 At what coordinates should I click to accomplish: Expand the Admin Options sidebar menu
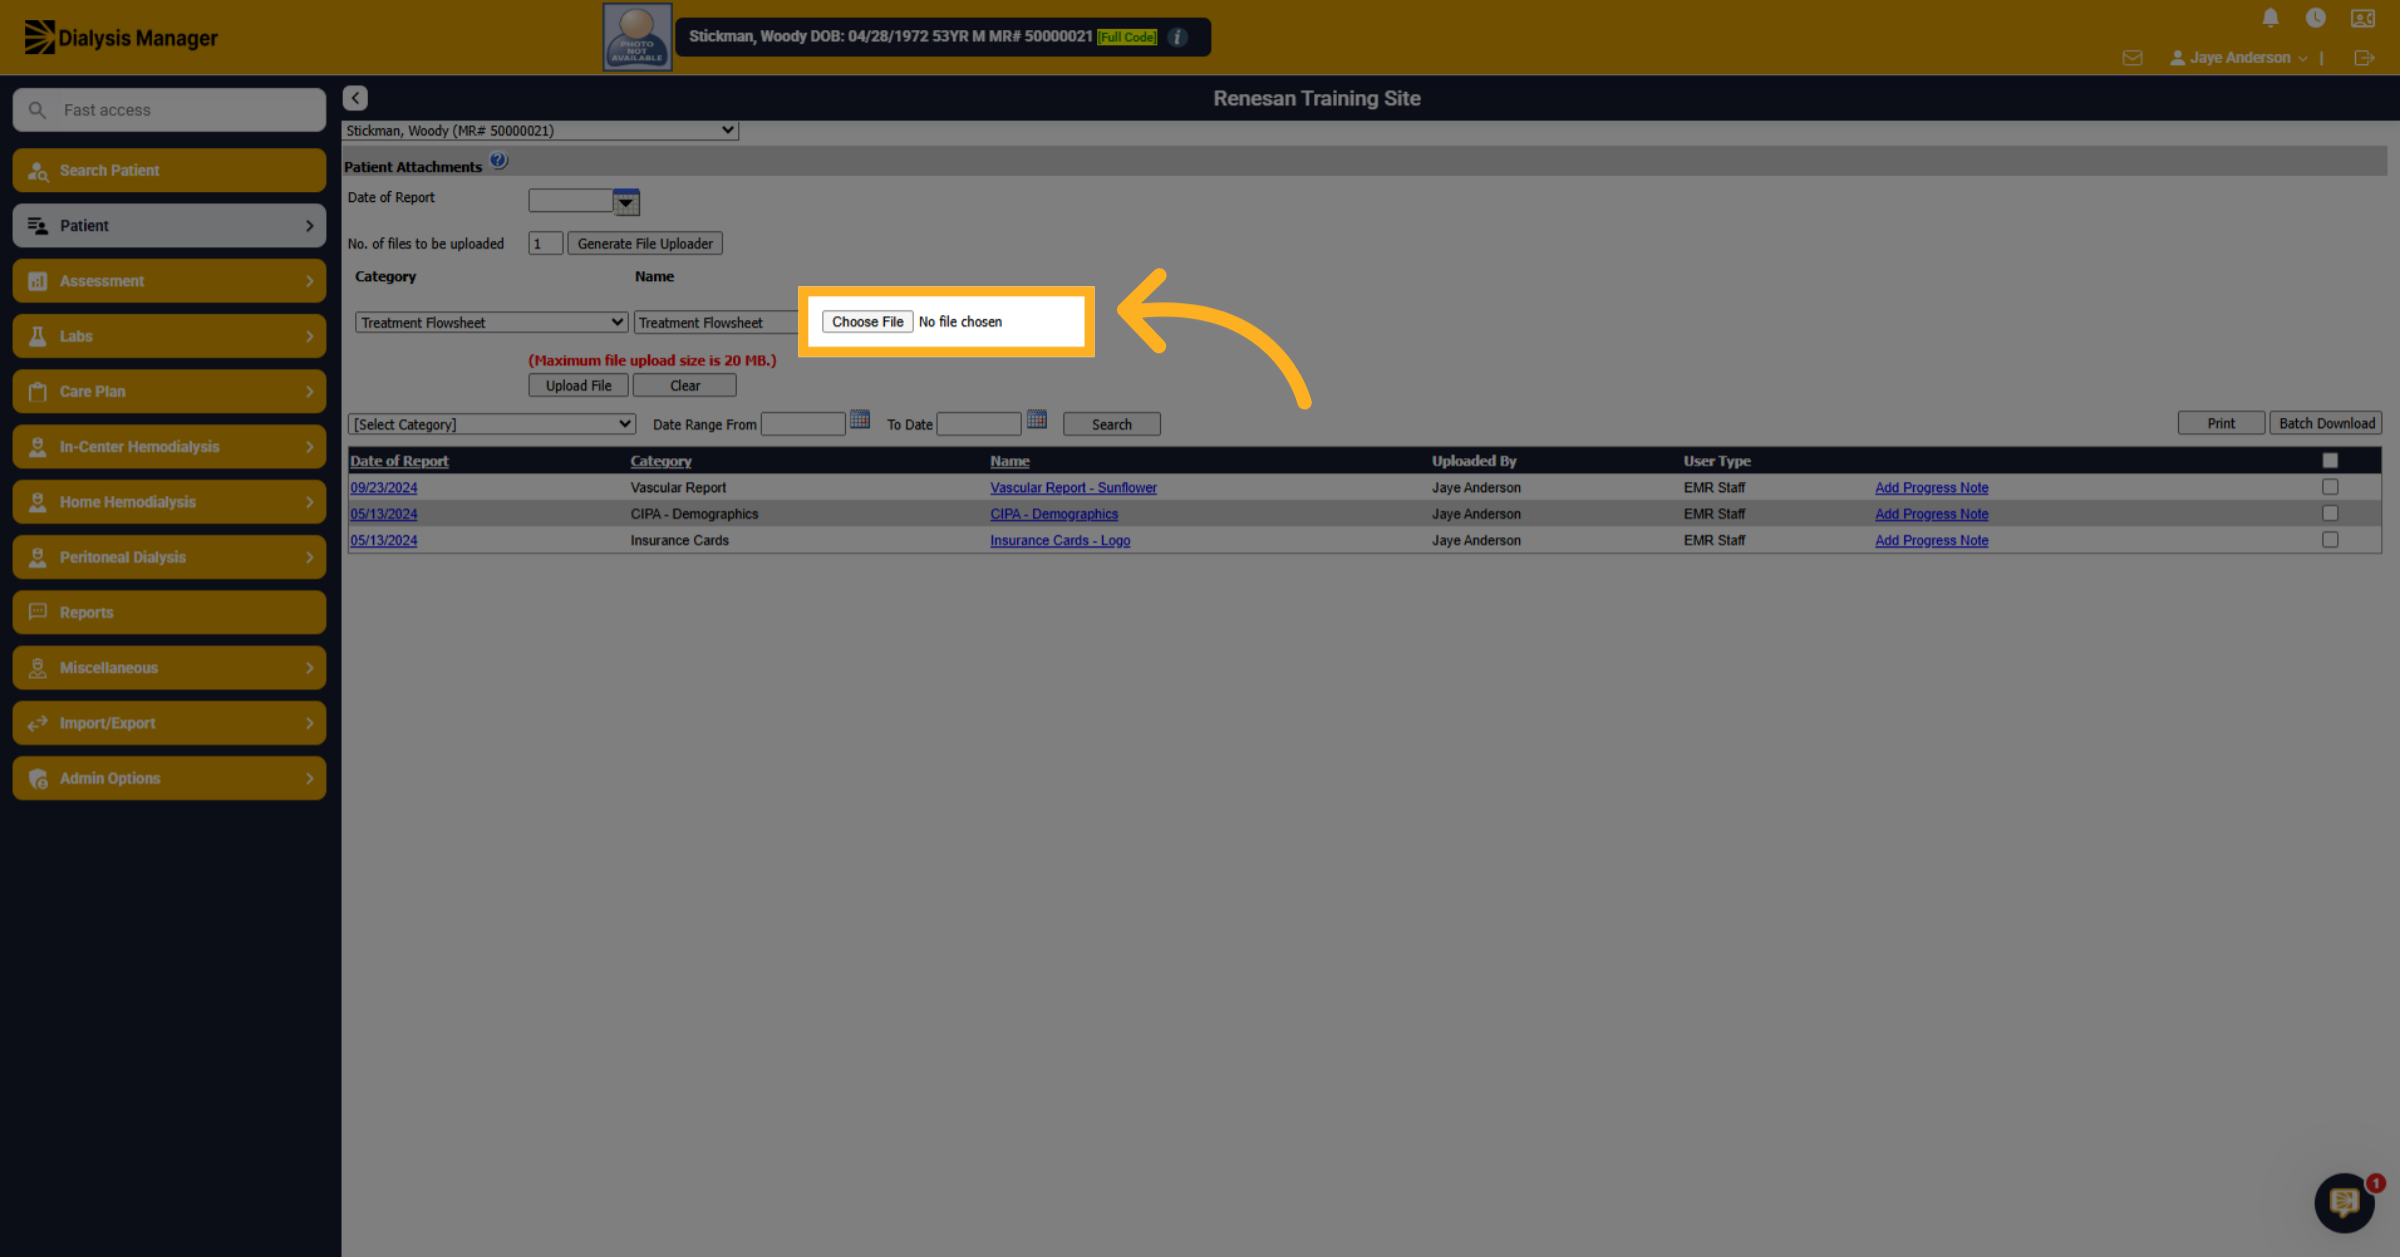pos(169,778)
